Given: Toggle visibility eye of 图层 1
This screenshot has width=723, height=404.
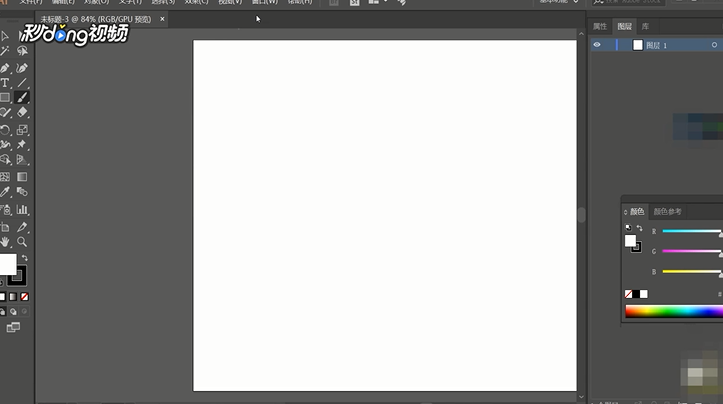Looking at the screenshot, I should (597, 45).
